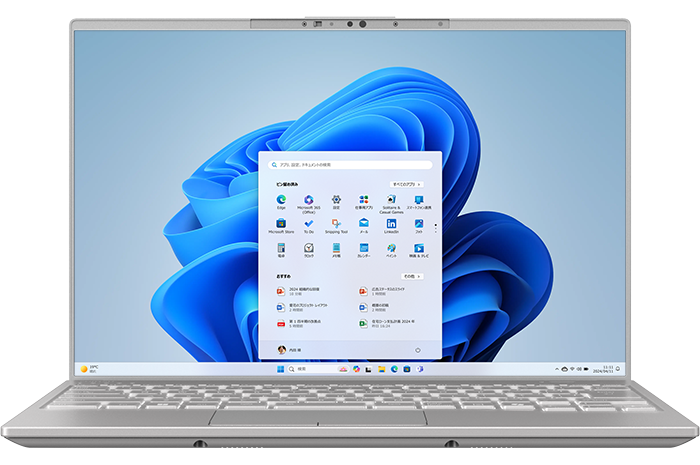Open the first recommended PowerPoint file
The image size is (700, 465).
pyautogui.click(x=300, y=291)
